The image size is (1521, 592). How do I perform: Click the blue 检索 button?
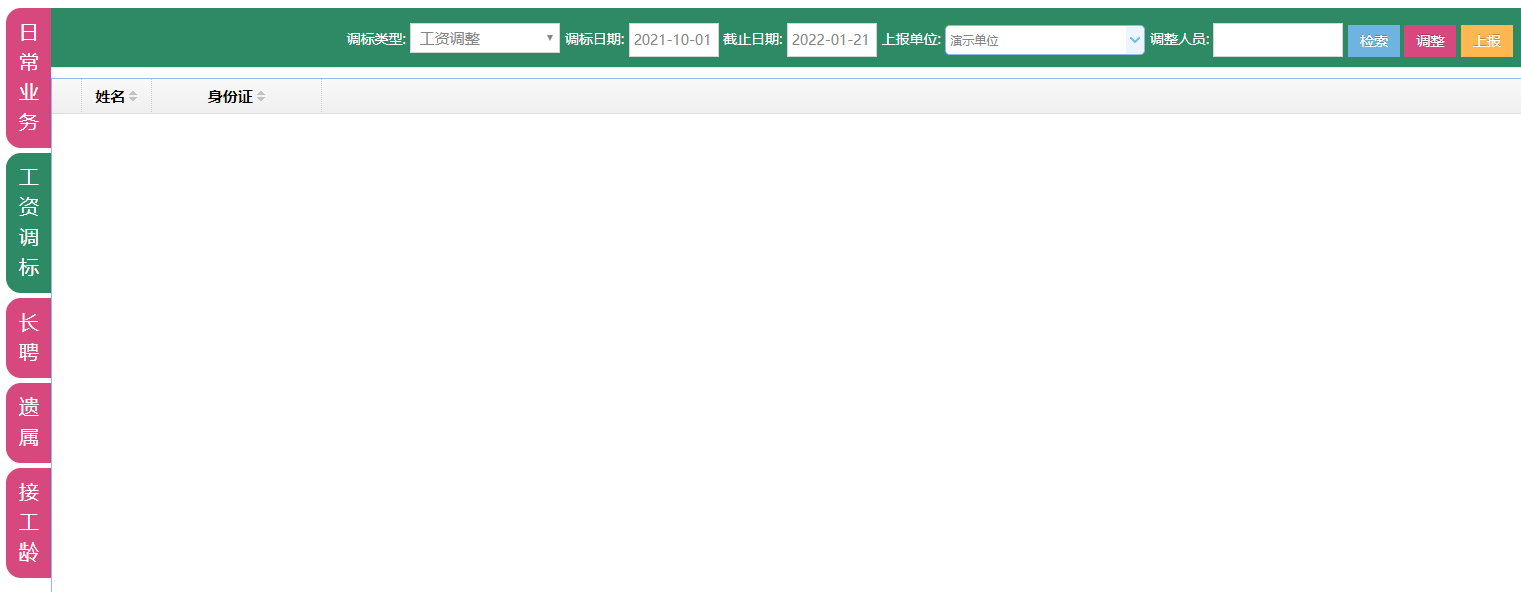[x=1374, y=41]
